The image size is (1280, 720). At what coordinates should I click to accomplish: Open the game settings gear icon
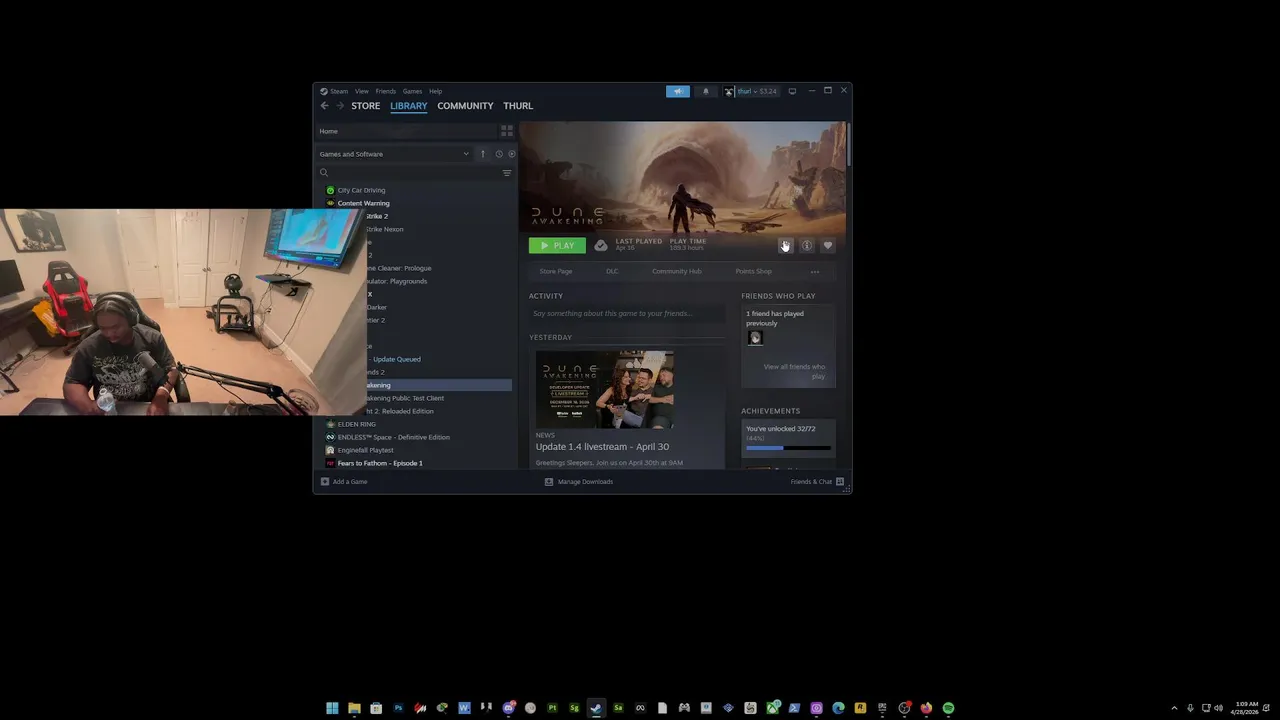coord(785,246)
